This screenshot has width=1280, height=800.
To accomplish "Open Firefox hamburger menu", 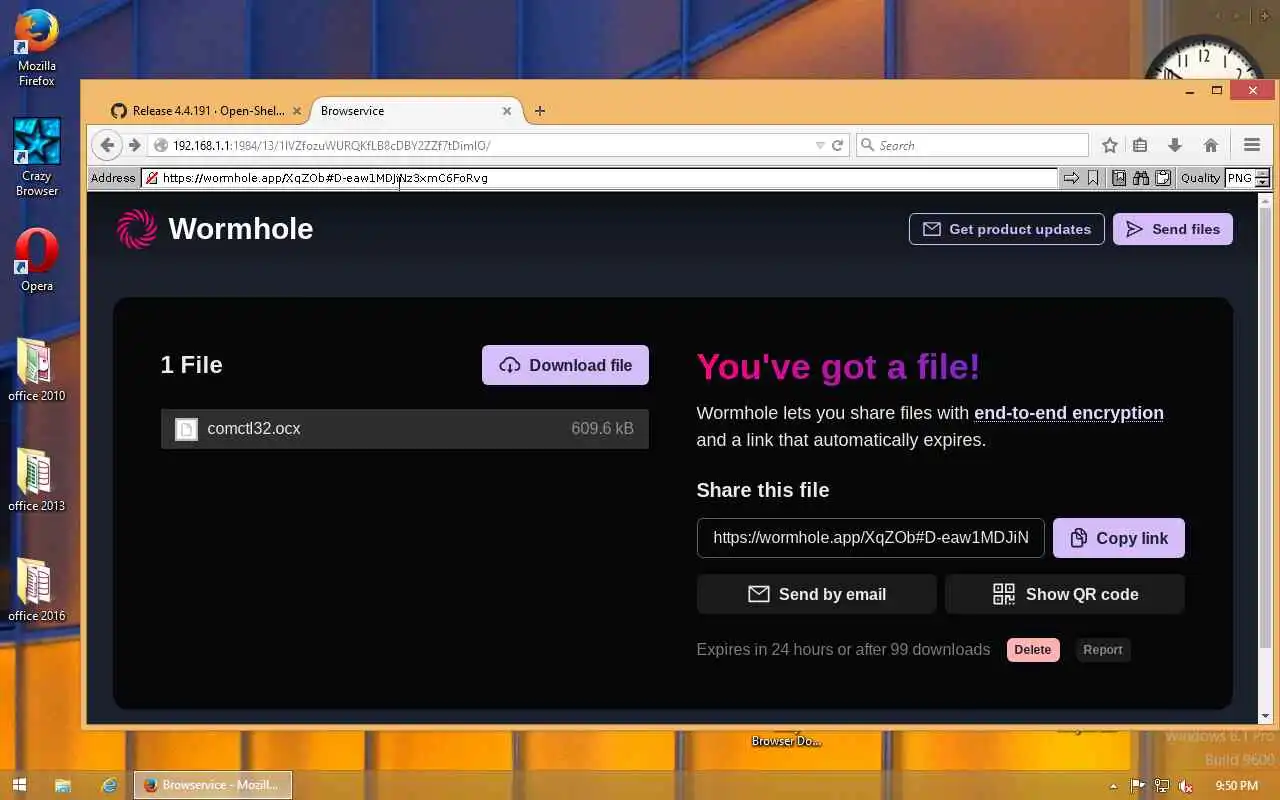I will [1251, 145].
